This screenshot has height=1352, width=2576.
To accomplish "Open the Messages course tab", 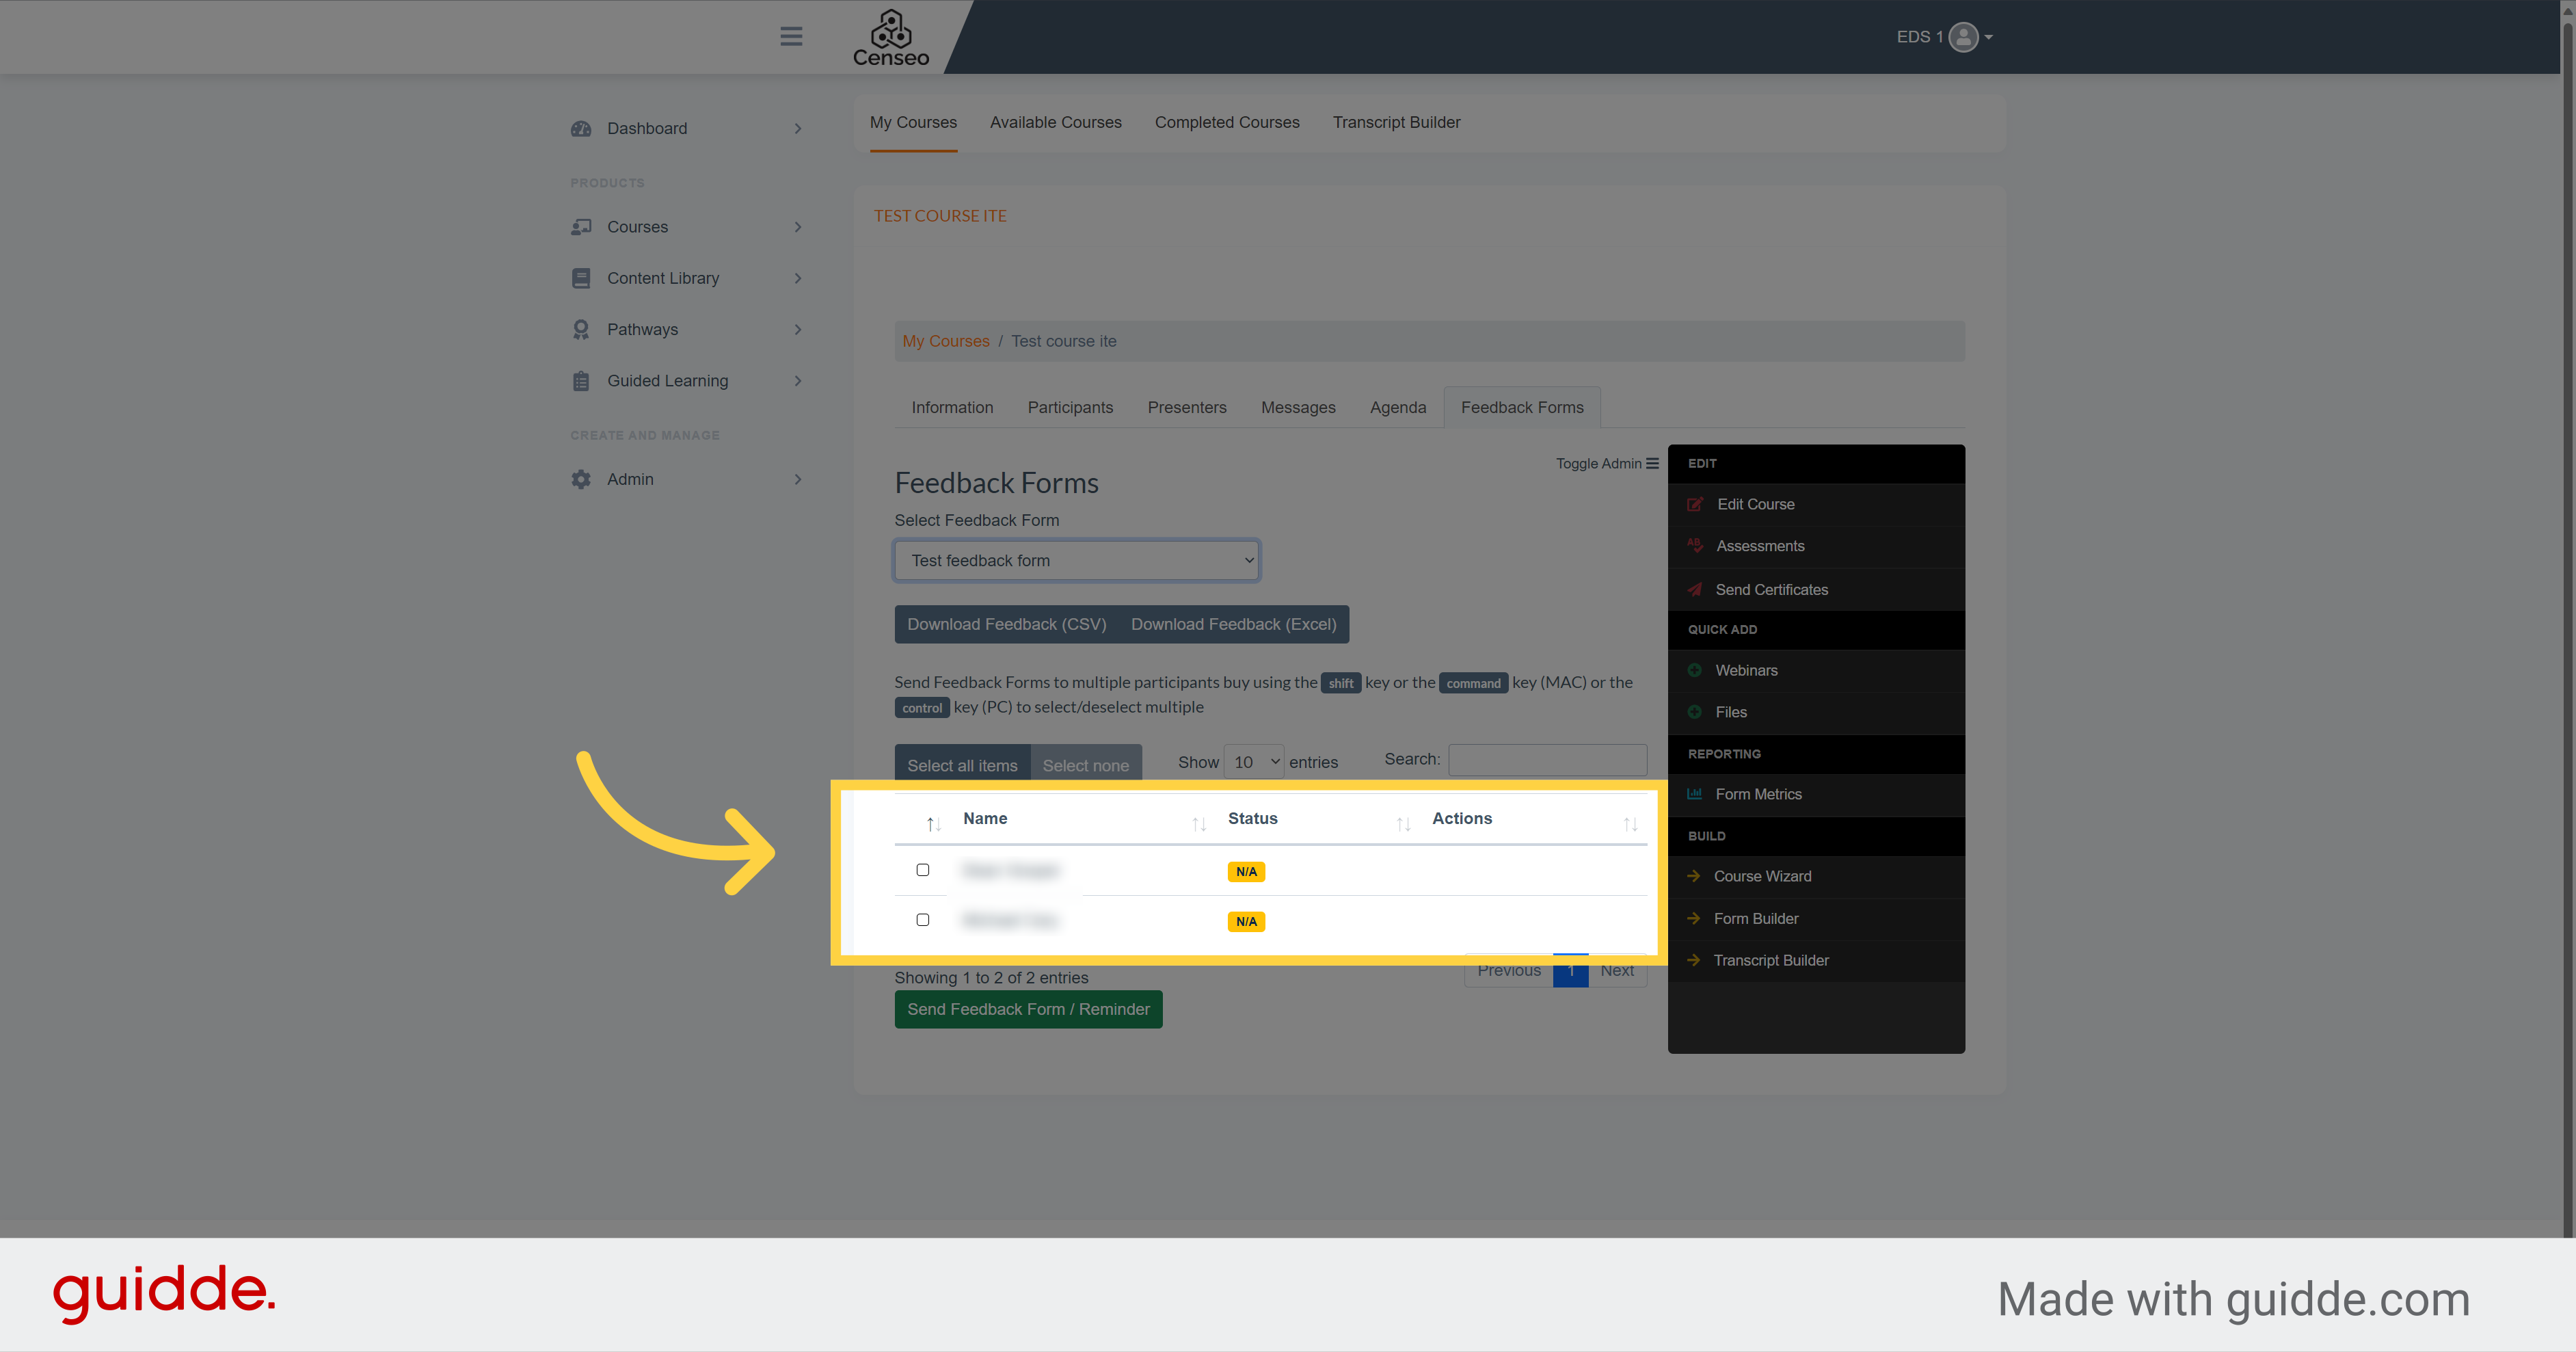I will tap(1298, 408).
